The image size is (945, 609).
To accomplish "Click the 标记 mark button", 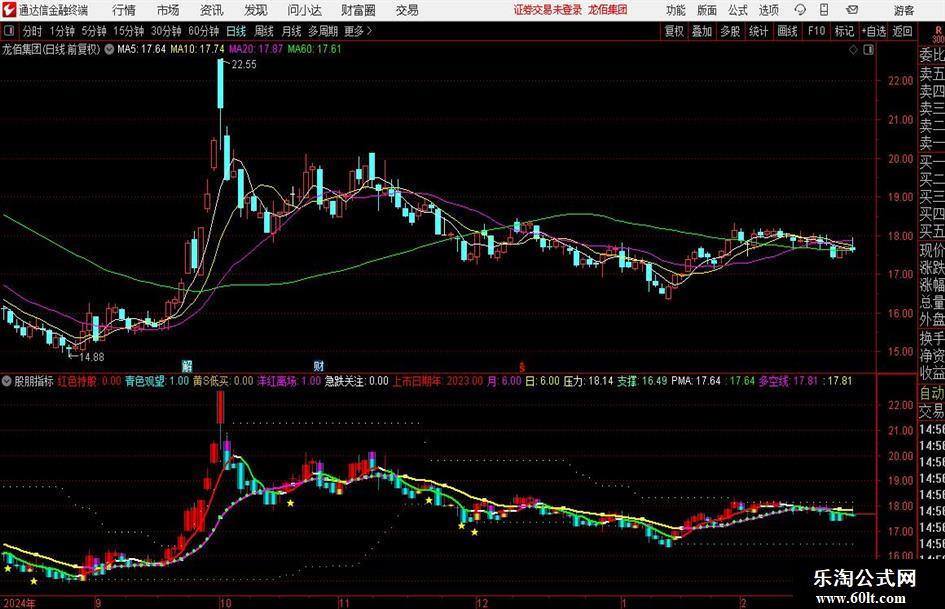I will 844,31.
